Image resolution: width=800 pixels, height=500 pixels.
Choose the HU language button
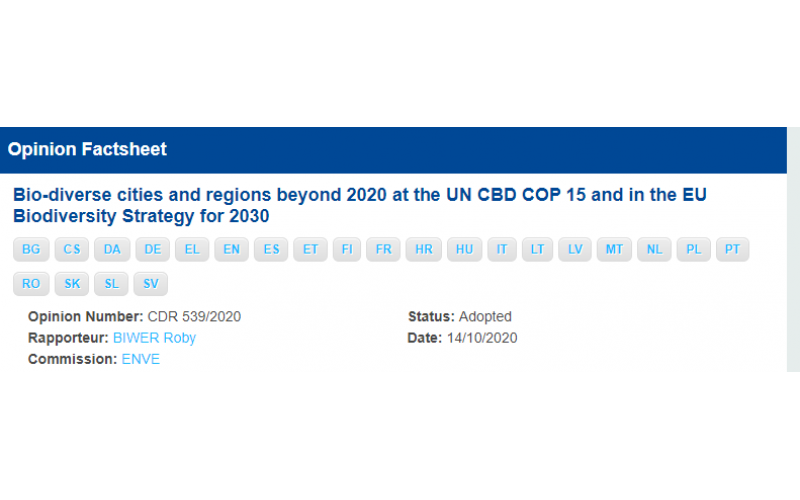click(x=464, y=249)
